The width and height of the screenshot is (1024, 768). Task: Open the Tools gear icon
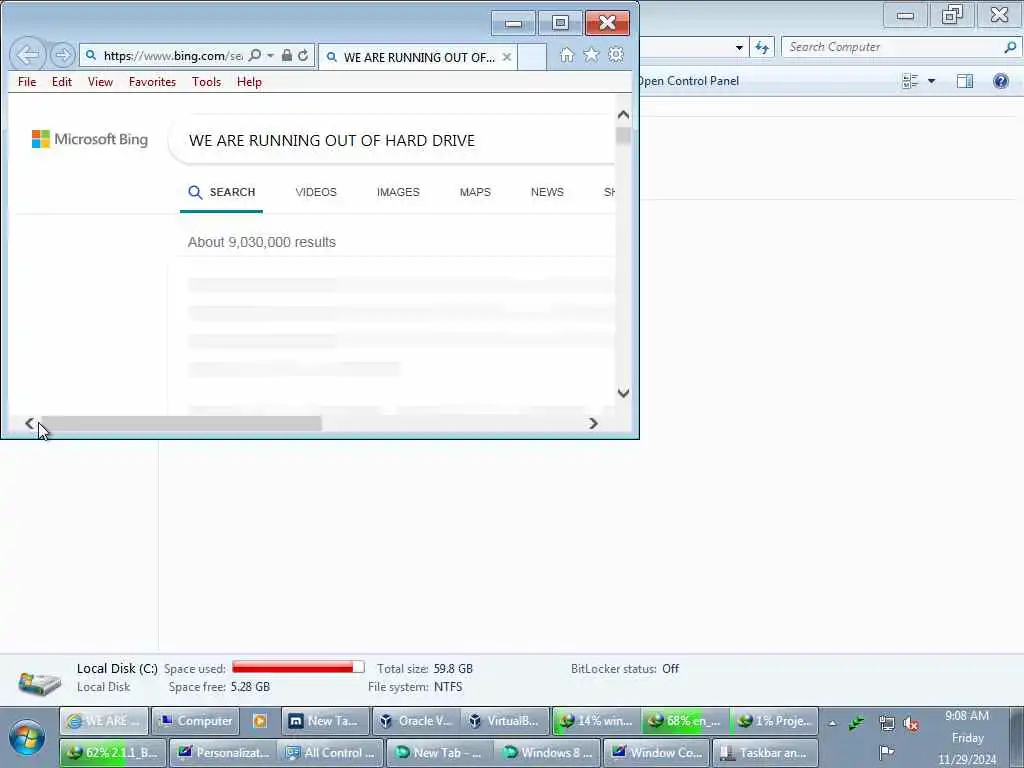click(x=616, y=56)
